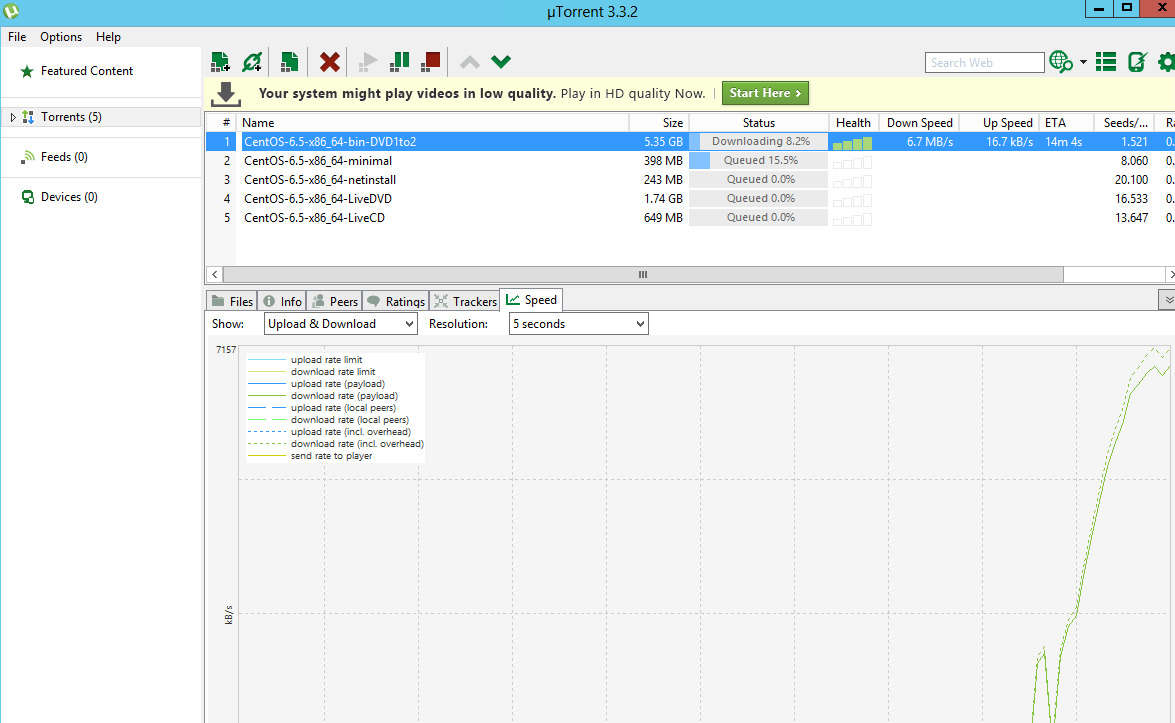1175x723 pixels.
Task: Open the Show Upload & Download dropdown
Action: pos(341,324)
